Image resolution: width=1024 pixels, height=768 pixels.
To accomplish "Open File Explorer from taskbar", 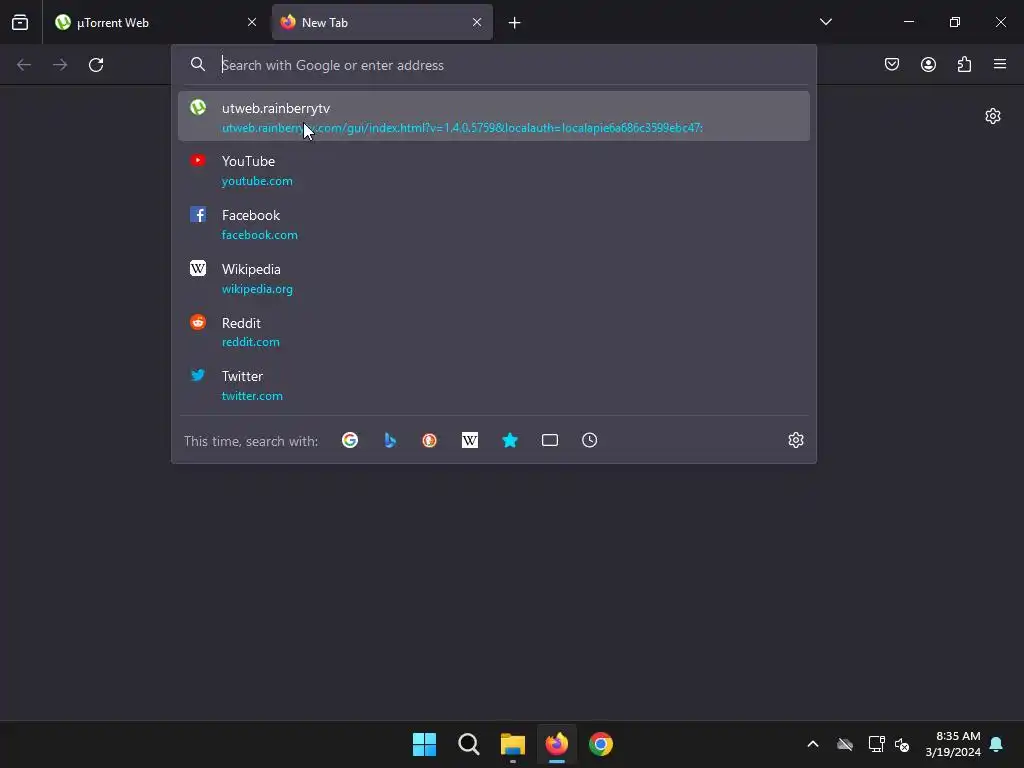I will pyautogui.click(x=513, y=744).
